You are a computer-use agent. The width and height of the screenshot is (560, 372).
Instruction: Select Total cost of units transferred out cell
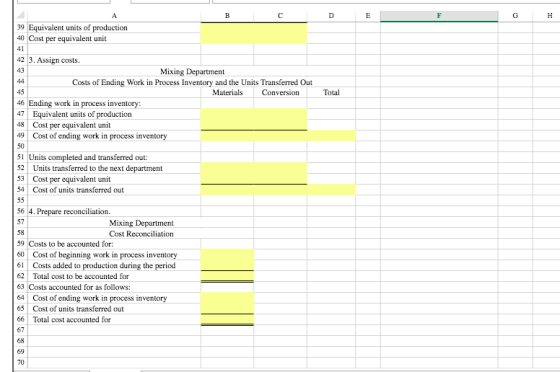331,190
